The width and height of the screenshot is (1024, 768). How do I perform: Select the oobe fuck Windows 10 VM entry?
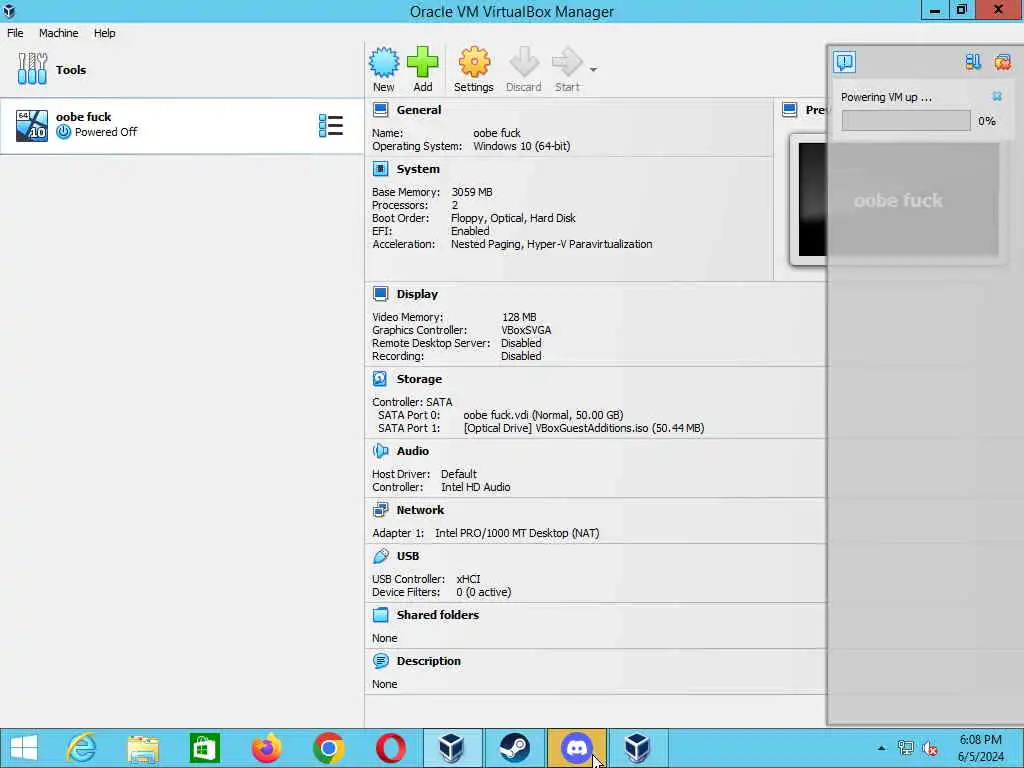(182, 125)
